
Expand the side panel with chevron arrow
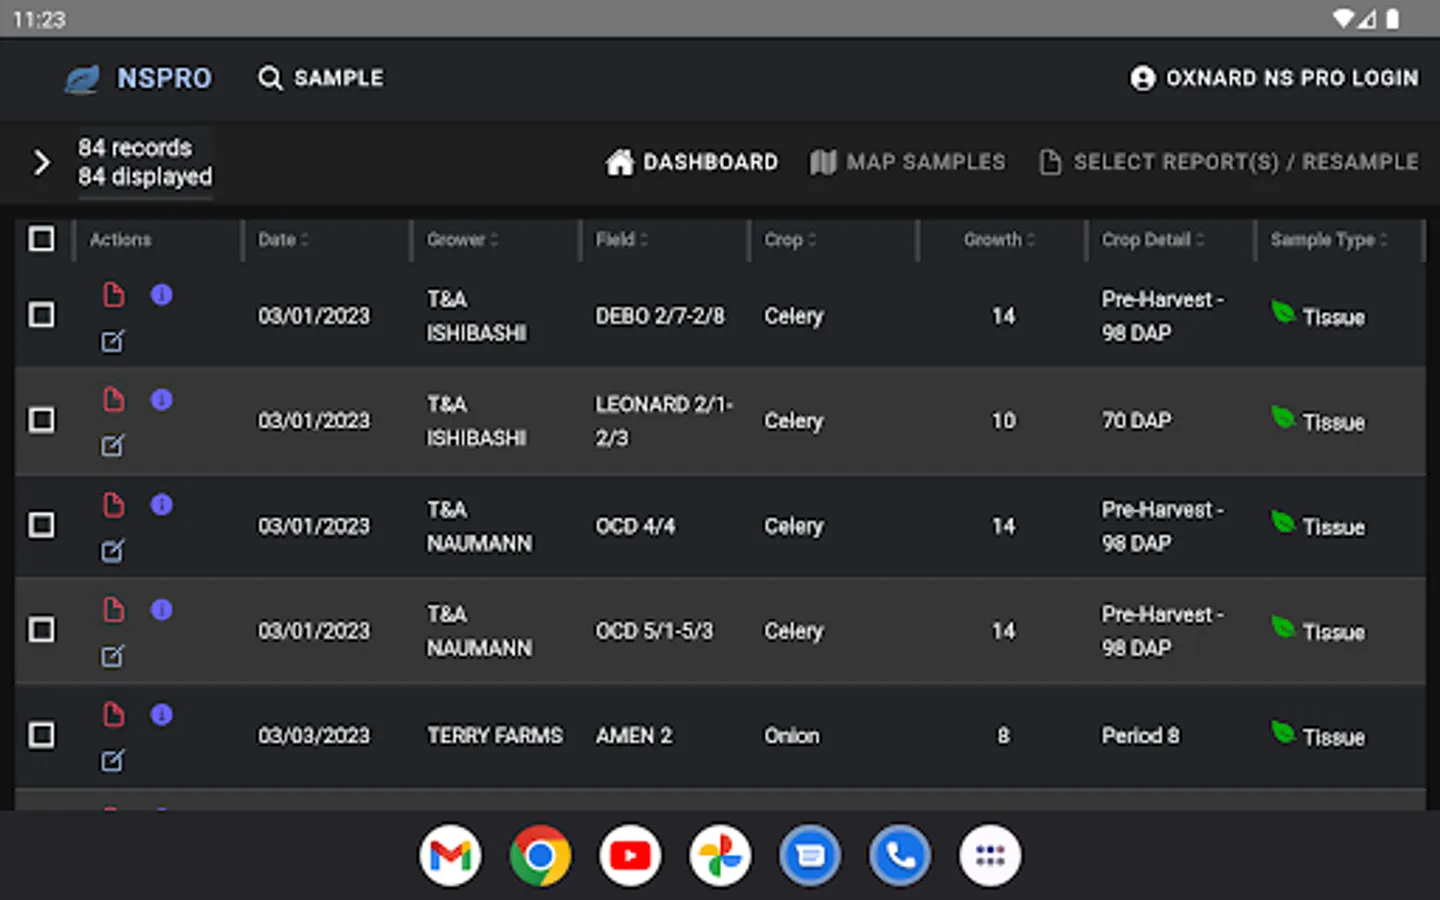point(41,162)
